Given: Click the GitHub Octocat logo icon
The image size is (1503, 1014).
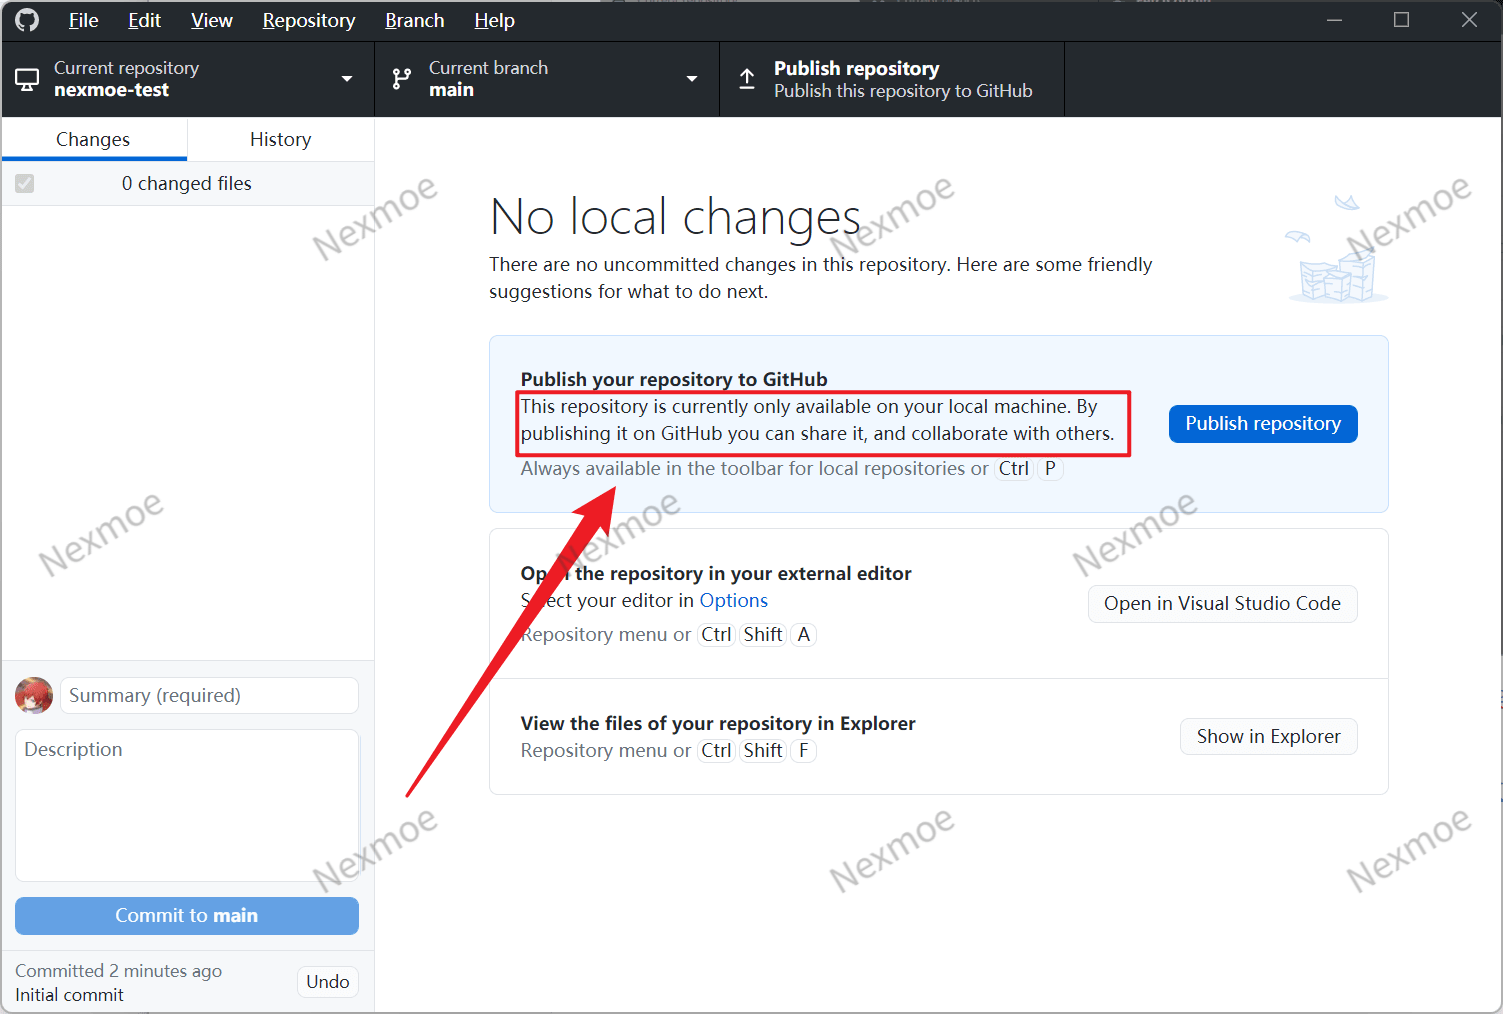Looking at the screenshot, I should (27, 20).
